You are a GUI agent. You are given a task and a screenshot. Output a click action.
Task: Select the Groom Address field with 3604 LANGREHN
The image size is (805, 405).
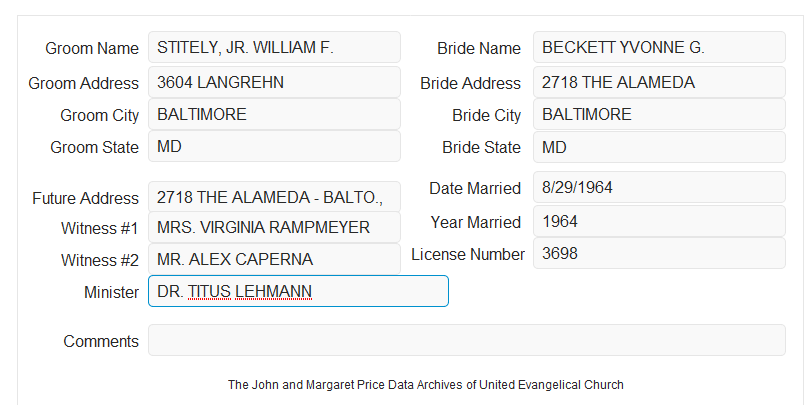pos(274,82)
